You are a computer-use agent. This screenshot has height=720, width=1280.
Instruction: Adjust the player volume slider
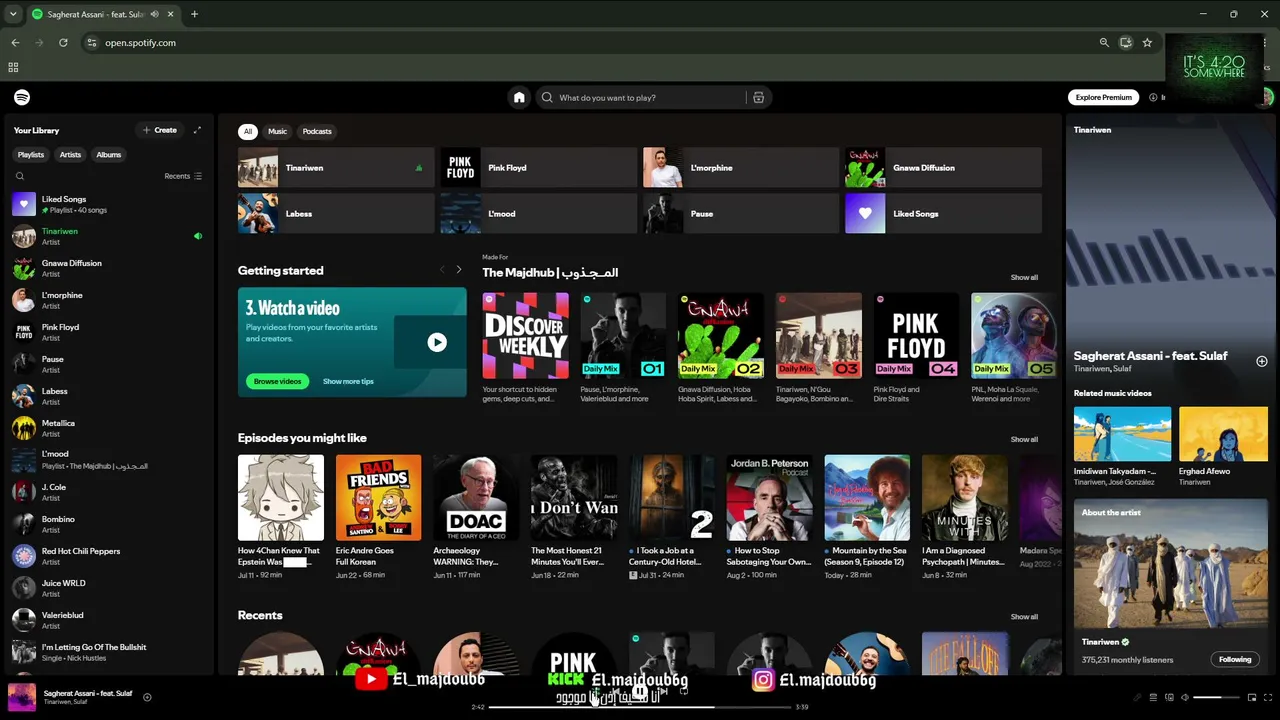point(1215,697)
